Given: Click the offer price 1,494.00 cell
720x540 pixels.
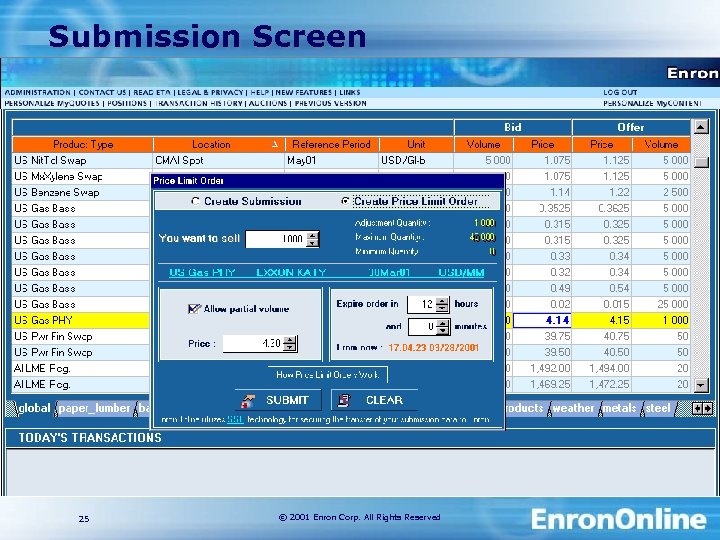Looking at the screenshot, I should [x=602, y=368].
